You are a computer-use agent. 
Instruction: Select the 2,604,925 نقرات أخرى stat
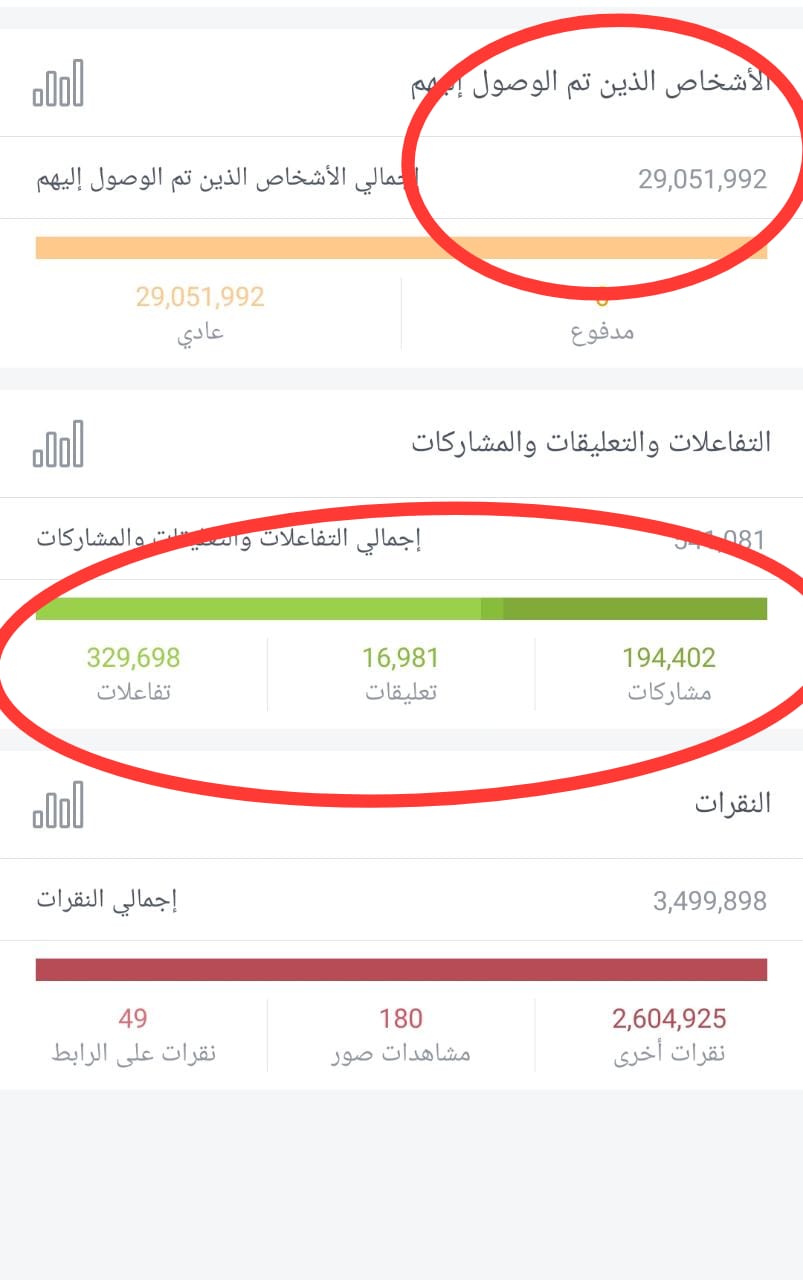[669, 1034]
